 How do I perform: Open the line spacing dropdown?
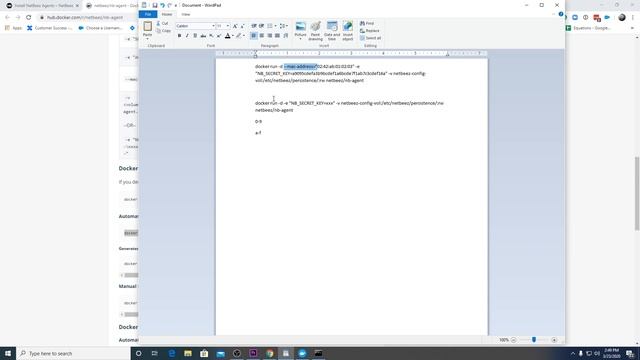(x=284, y=26)
